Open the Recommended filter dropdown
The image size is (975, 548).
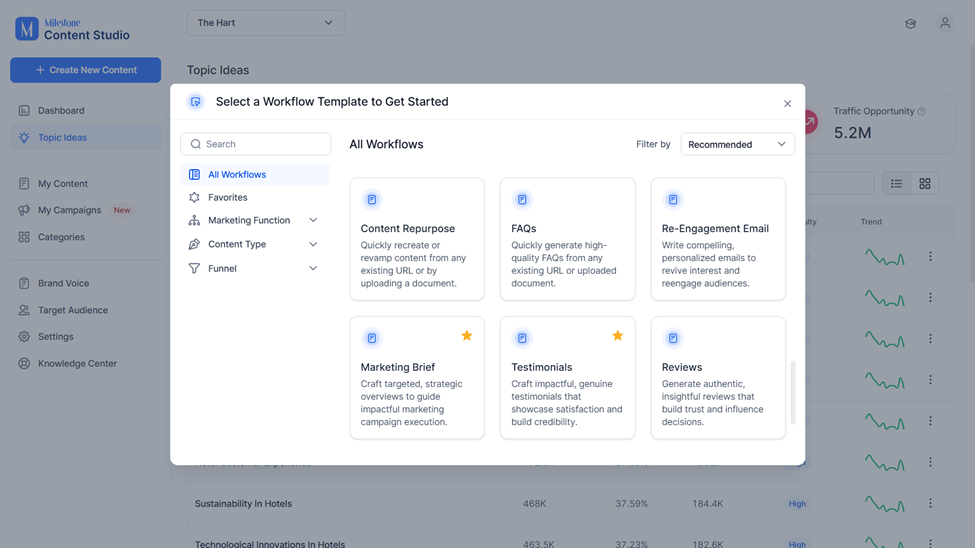point(737,144)
